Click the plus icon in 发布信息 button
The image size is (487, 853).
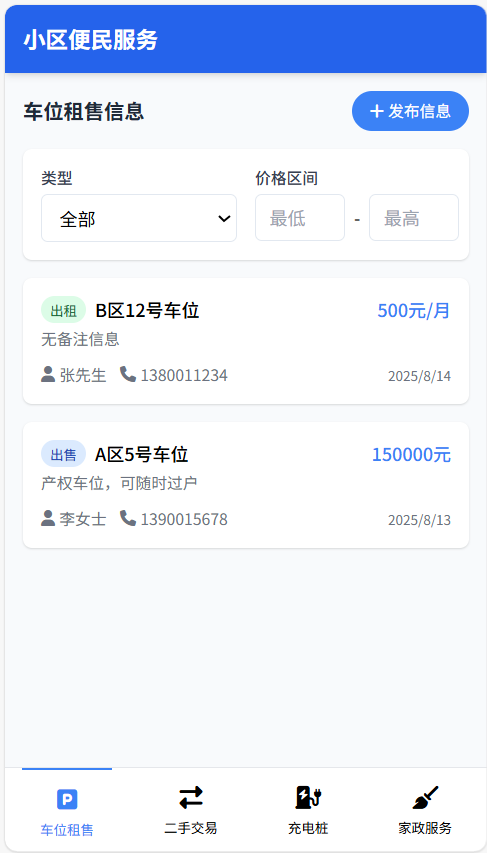coord(377,111)
